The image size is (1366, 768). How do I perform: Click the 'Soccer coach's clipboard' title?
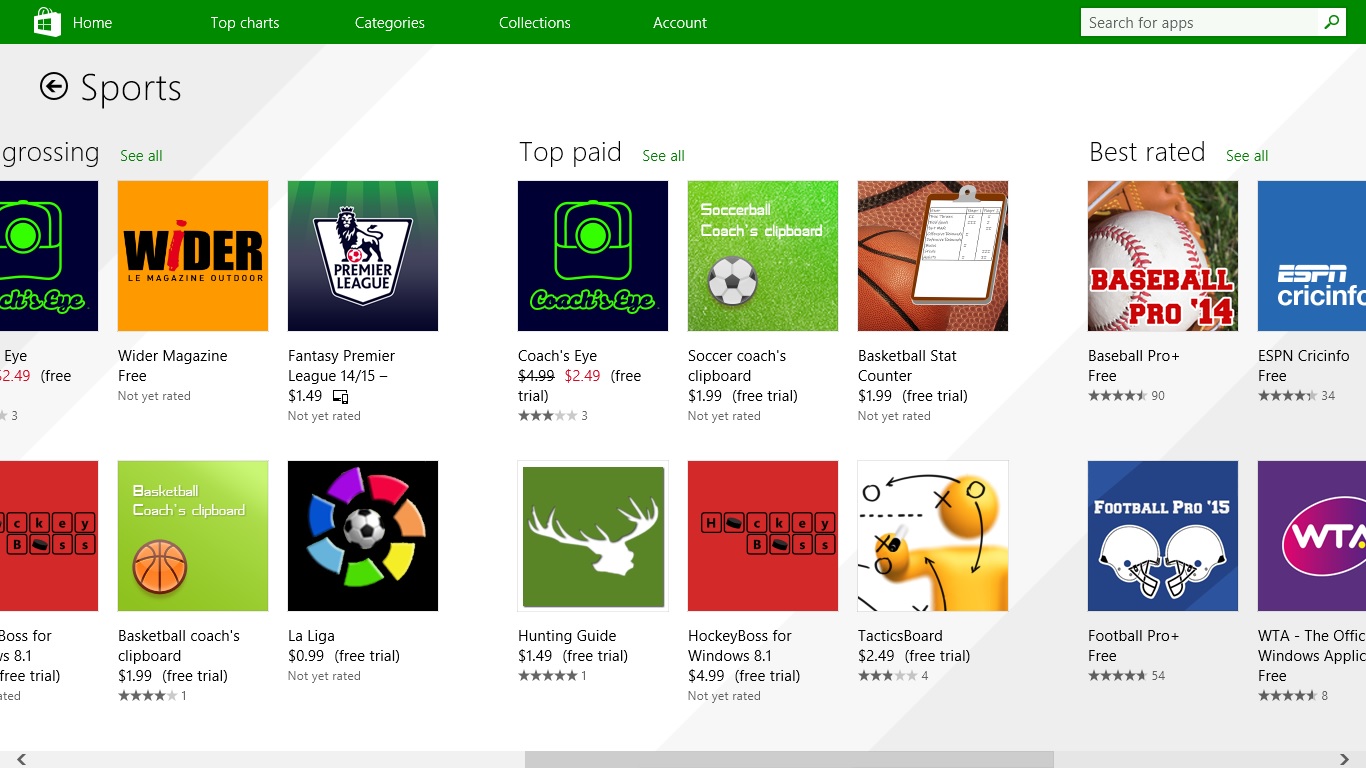click(737, 366)
